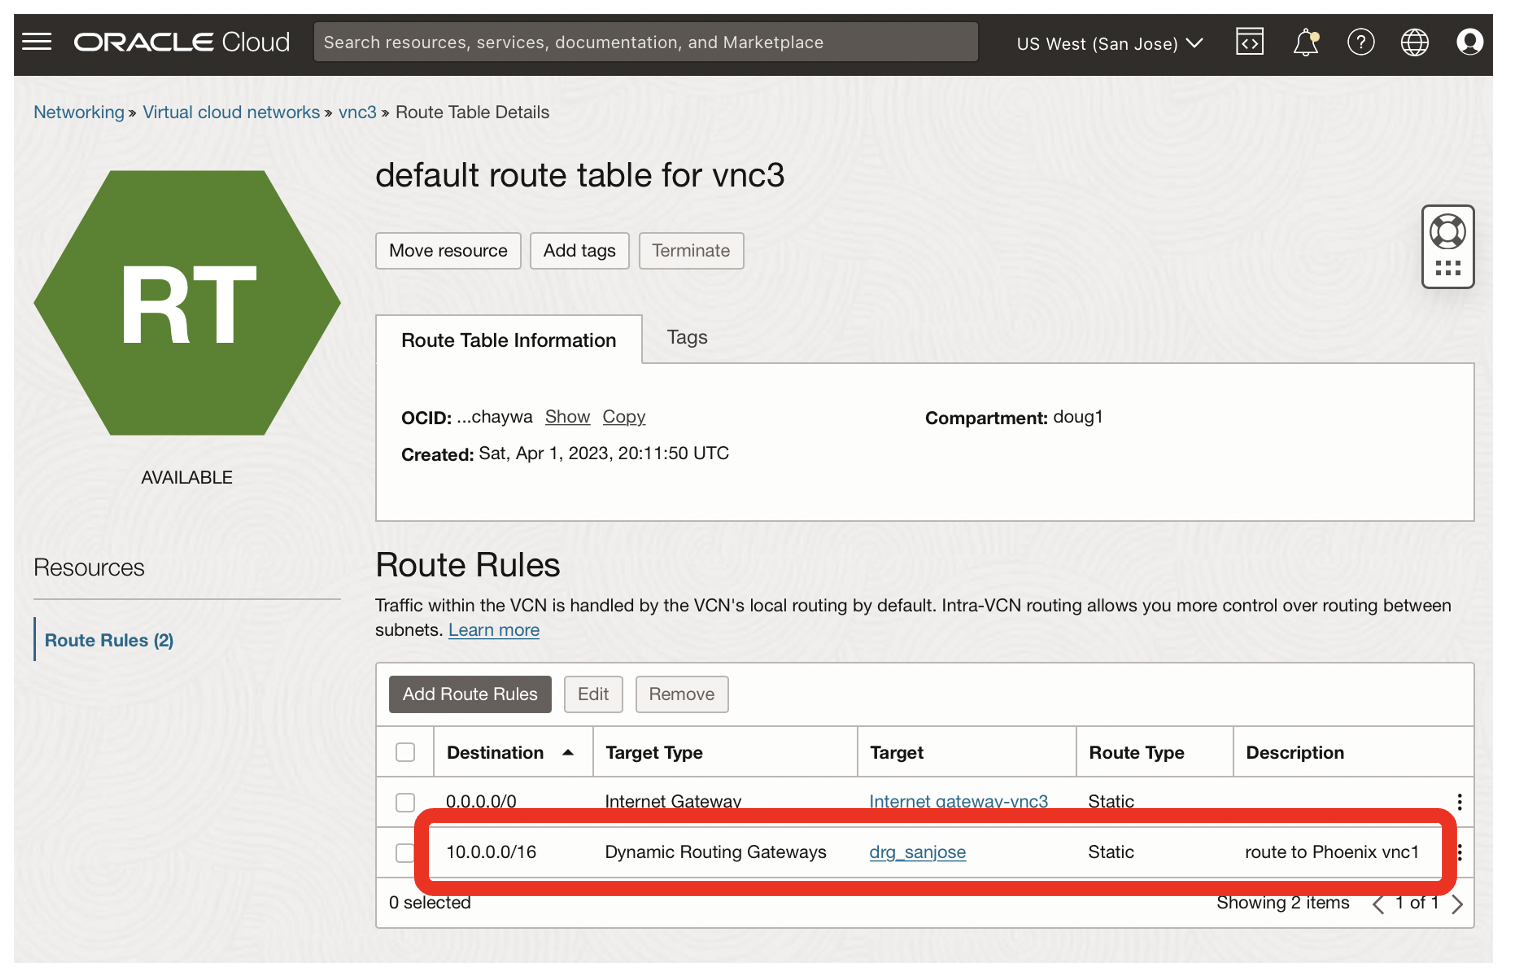Open the Cloud Shell code icon
Image resolution: width=1514 pixels, height=976 pixels.
pyautogui.click(x=1249, y=41)
